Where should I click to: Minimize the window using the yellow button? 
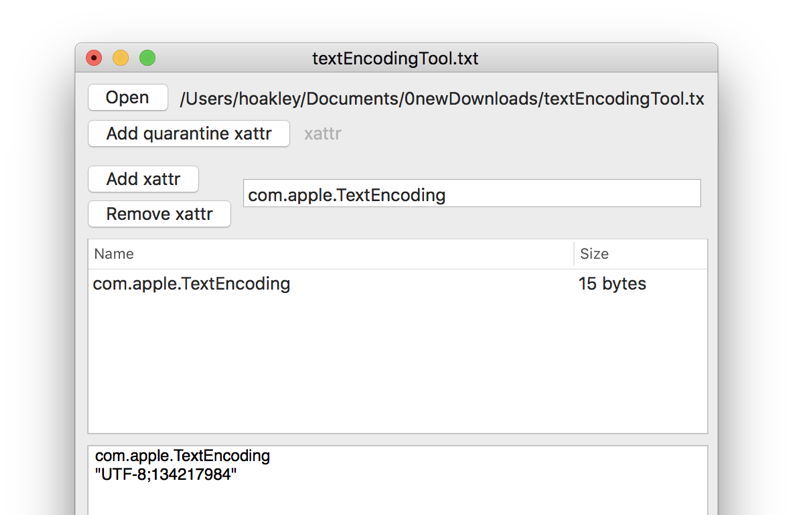pos(121,58)
